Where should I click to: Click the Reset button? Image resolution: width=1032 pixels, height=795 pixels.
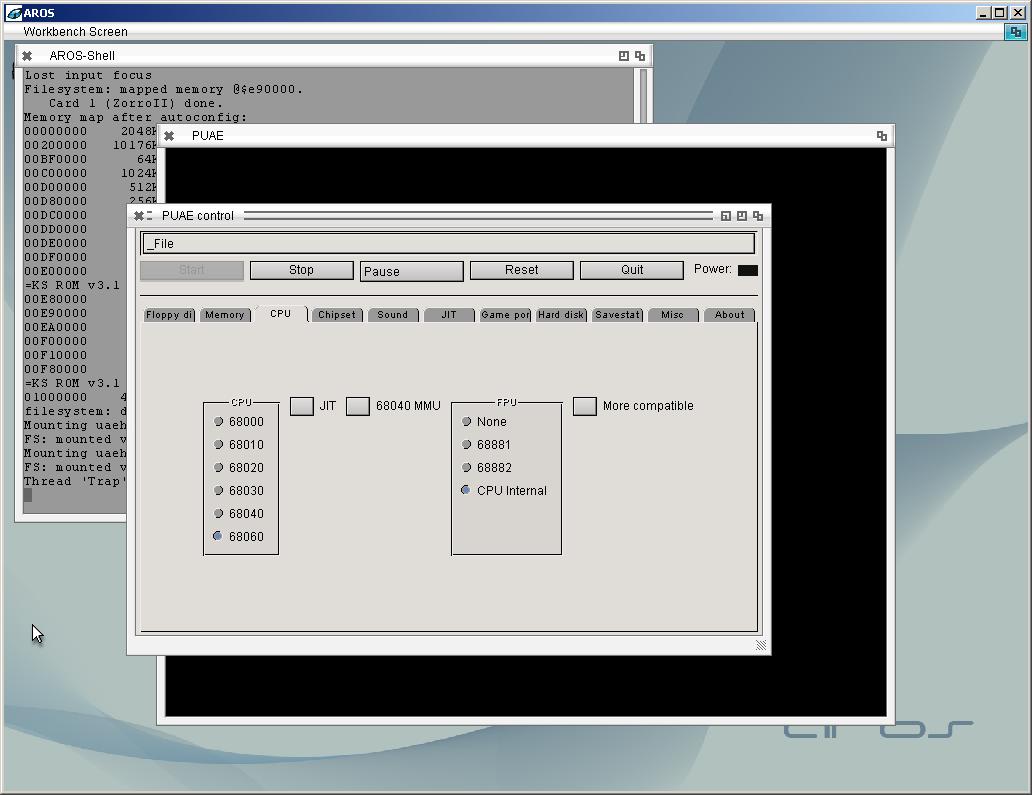521,270
